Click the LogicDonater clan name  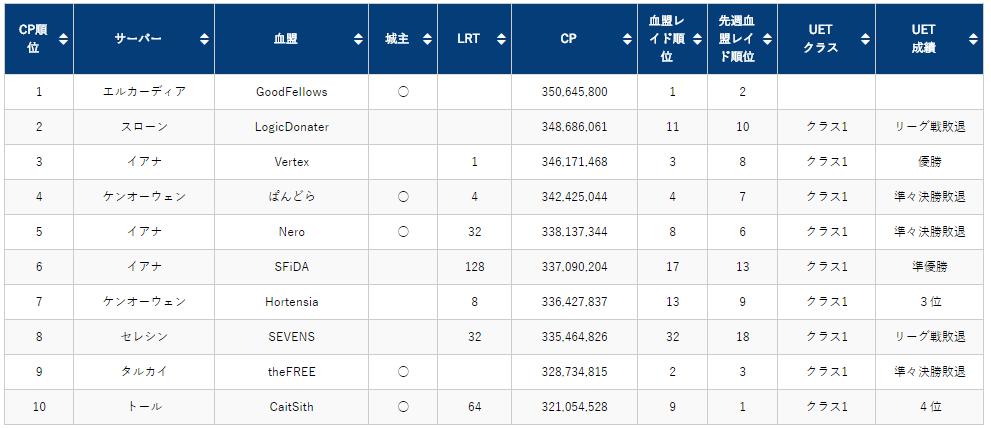292,127
